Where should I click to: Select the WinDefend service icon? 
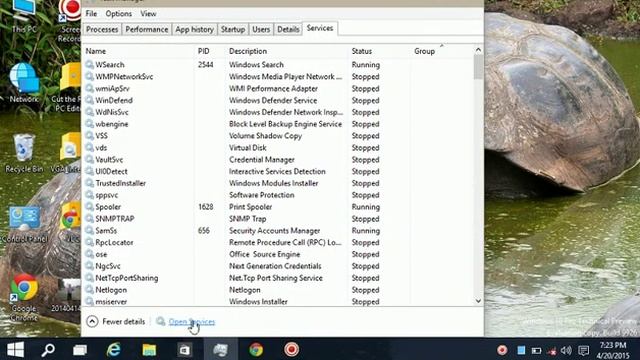point(89,100)
